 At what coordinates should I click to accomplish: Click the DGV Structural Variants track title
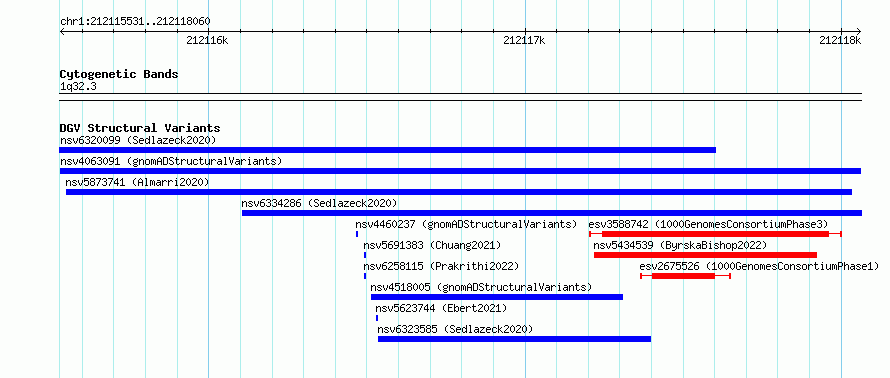pos(140,128)
